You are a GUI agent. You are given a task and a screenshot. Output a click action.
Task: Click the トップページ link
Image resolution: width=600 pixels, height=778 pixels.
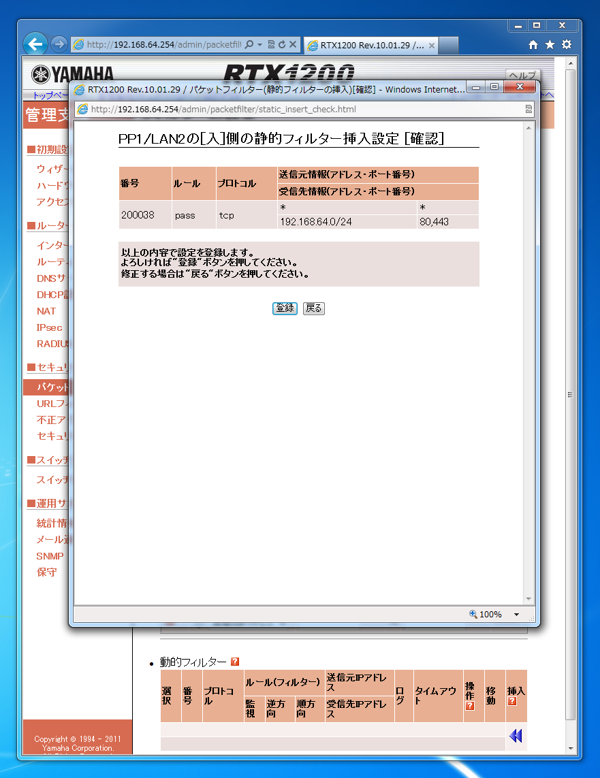51,95
